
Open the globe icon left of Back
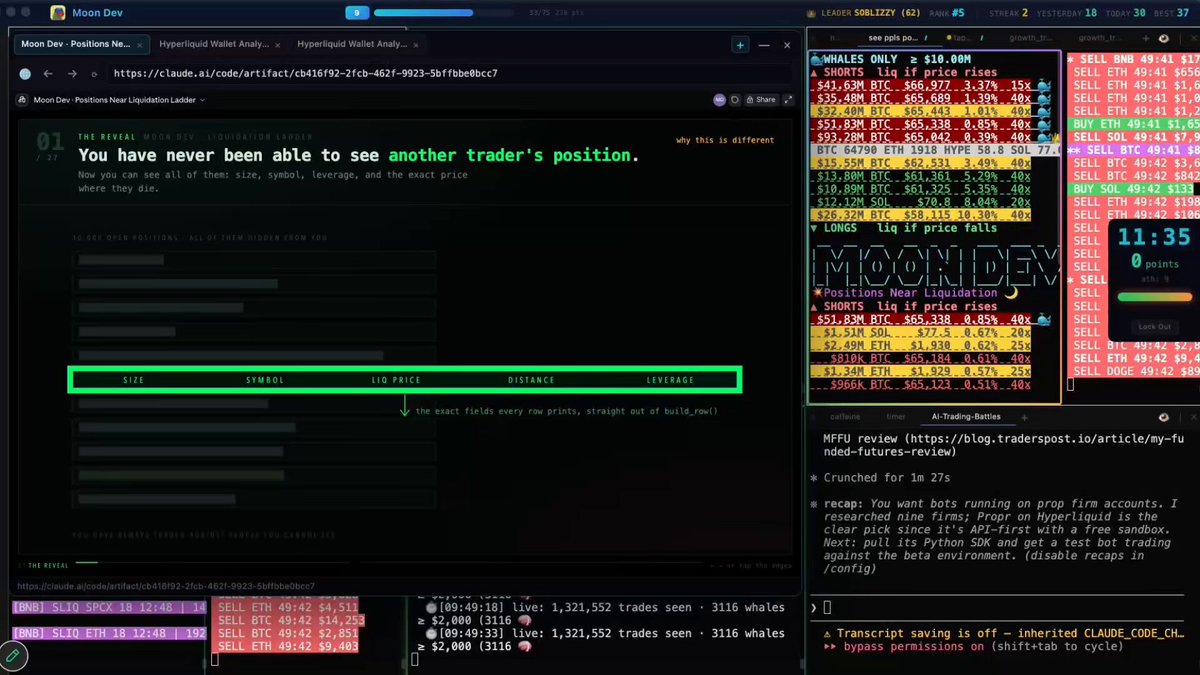tap(25, 73)
